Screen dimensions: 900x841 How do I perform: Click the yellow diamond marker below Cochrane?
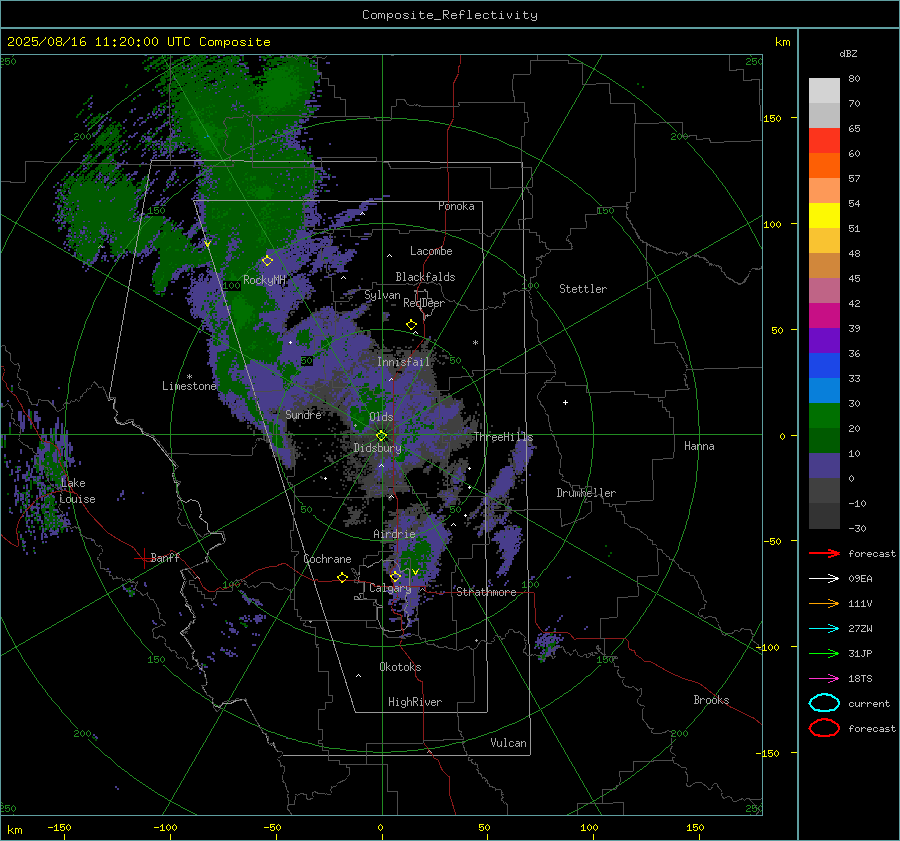pyautogui.click(x=342, y=577)
